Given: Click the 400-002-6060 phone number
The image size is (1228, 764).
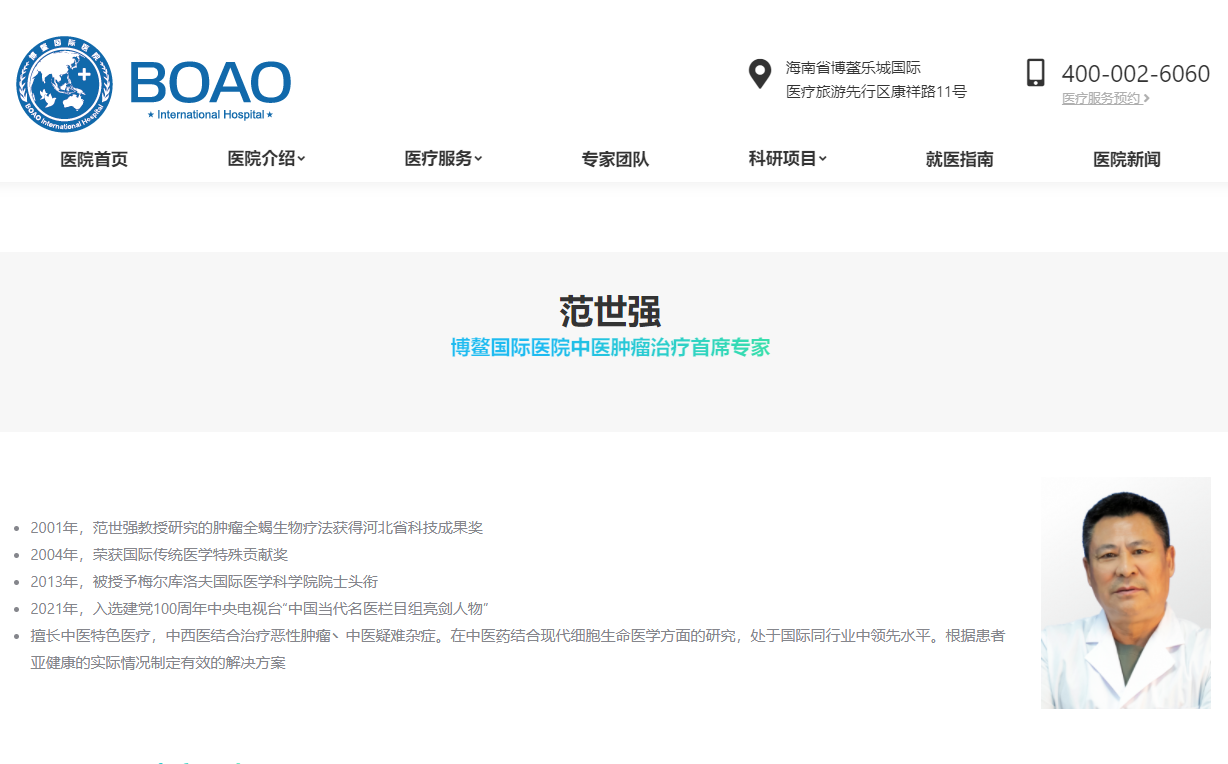Looking at the screenshot, I should 1135,74.
